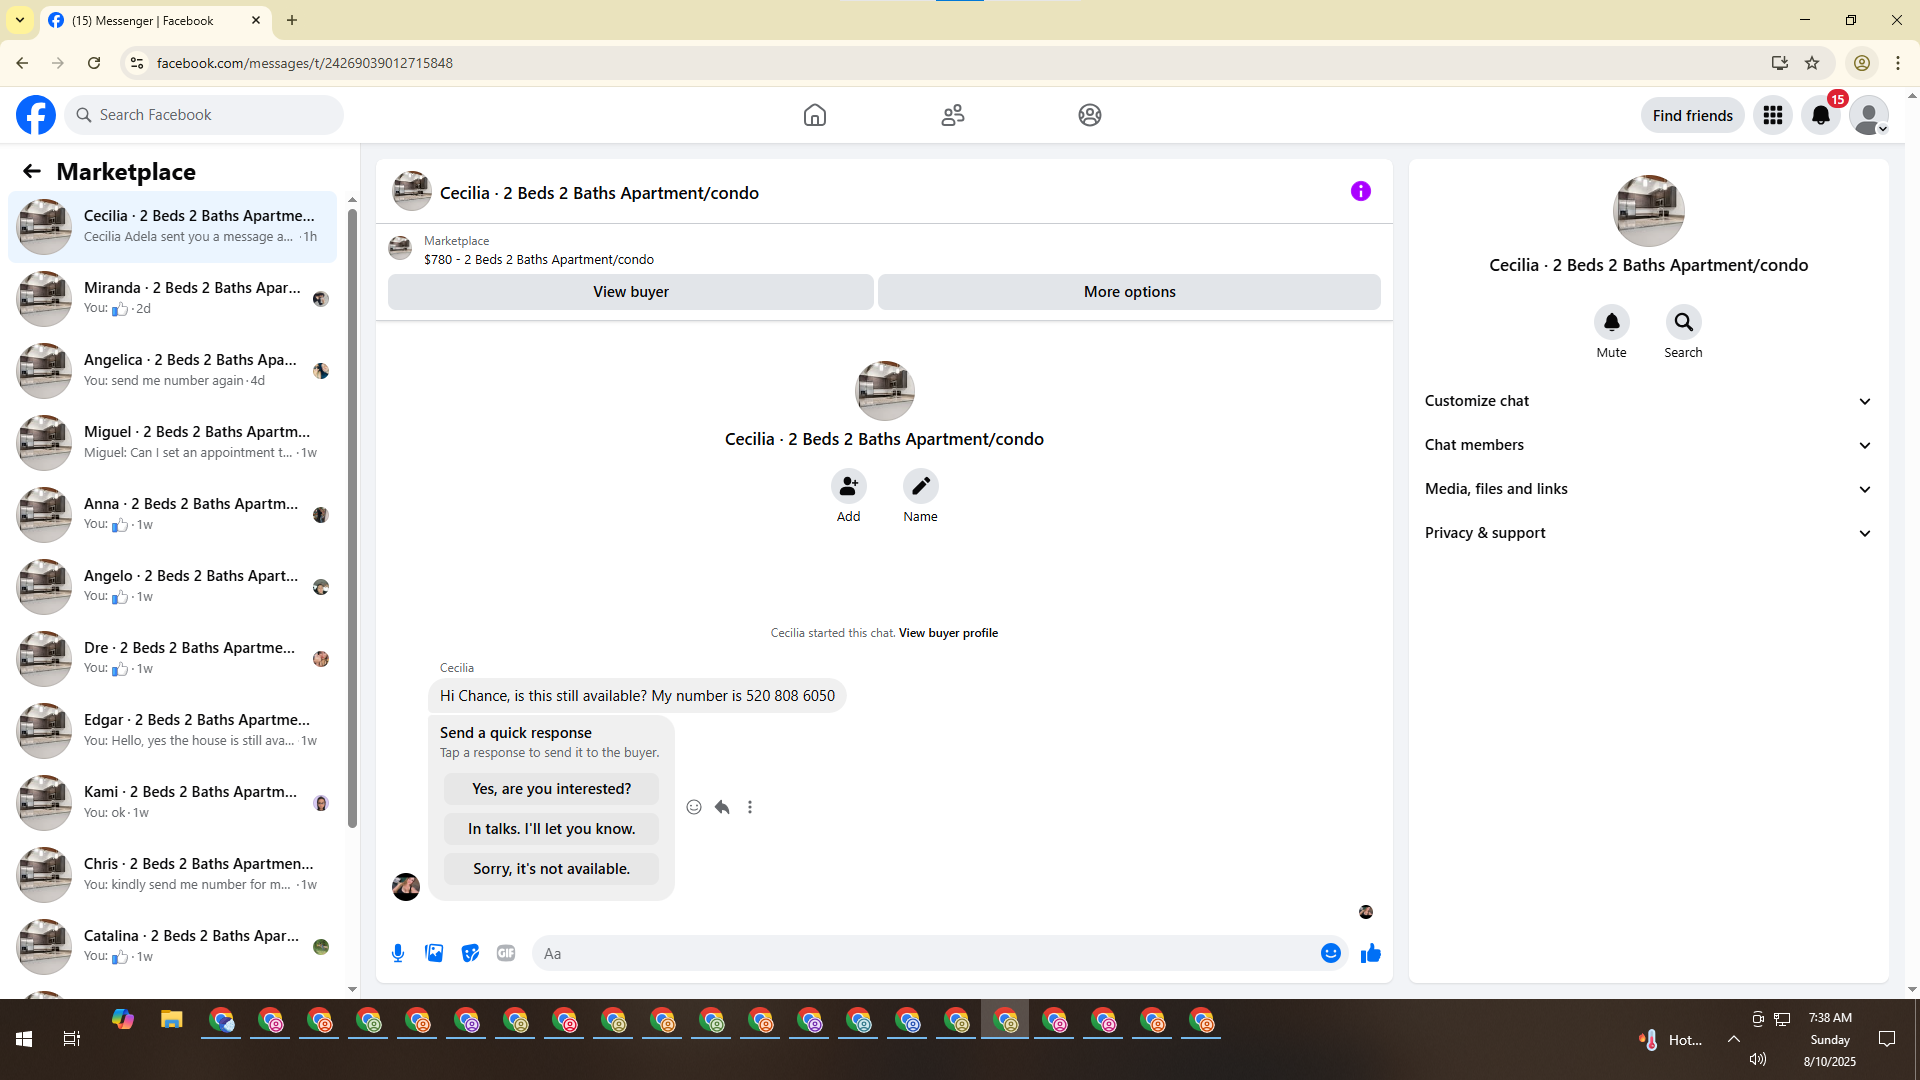Mute this conversation with the bell icon
Screen dimensions: 1920x1080
(1611, 322)
